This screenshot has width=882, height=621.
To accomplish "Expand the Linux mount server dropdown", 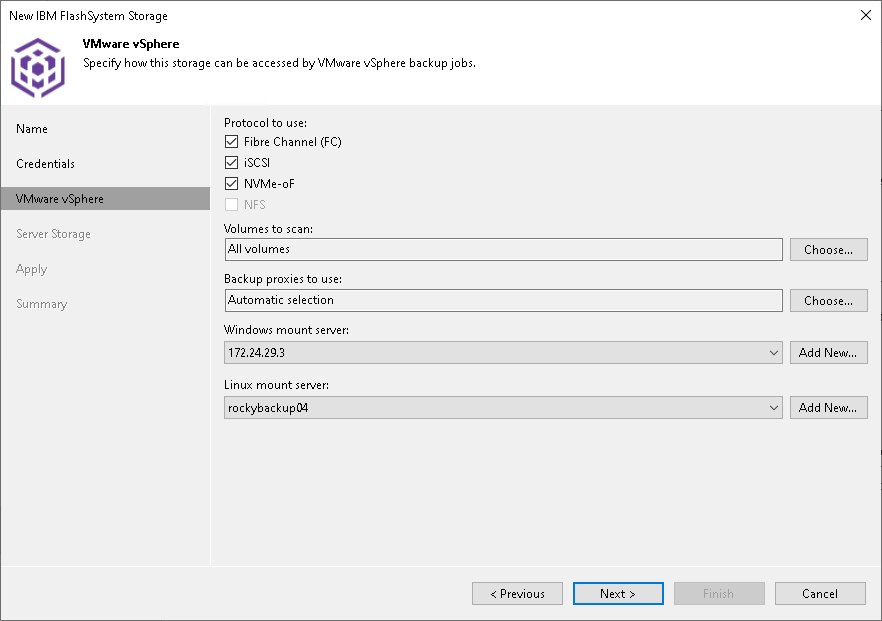I will pos(503,408).
